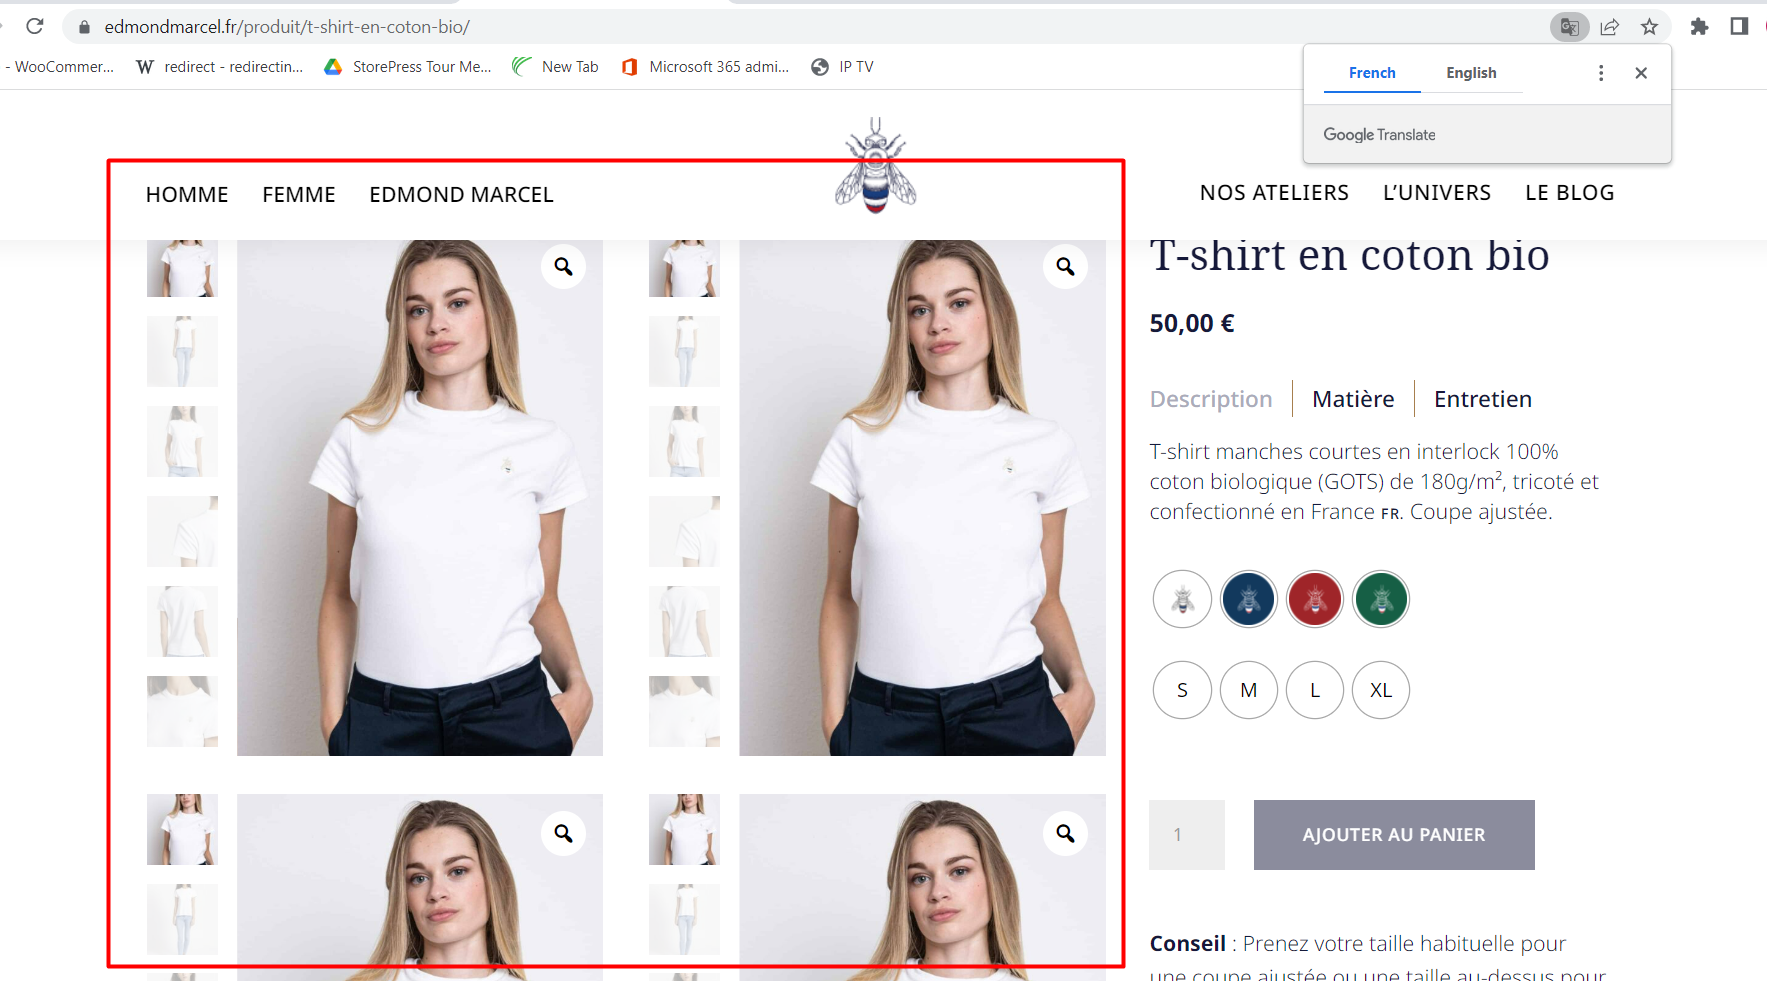
Task: Click AJOUTER AU PANIER button
Action: pyautogui.click(x=1394, y=835)
